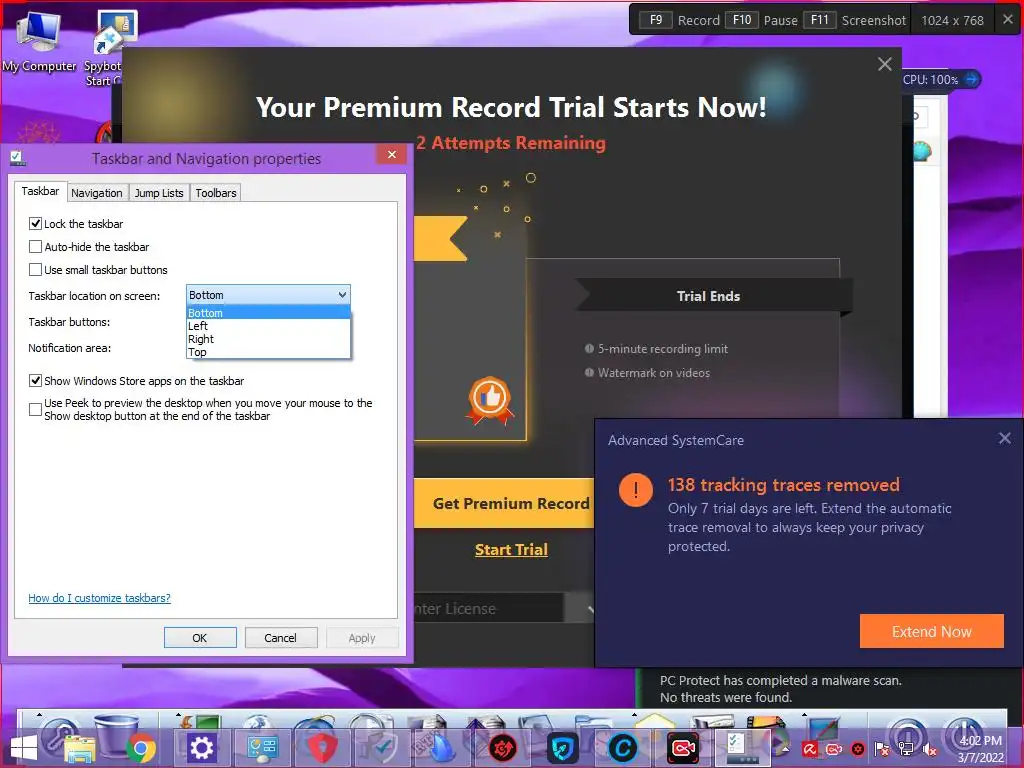Close the recorder control bar
This screenshot has width=1024, height=768.
1008,20
